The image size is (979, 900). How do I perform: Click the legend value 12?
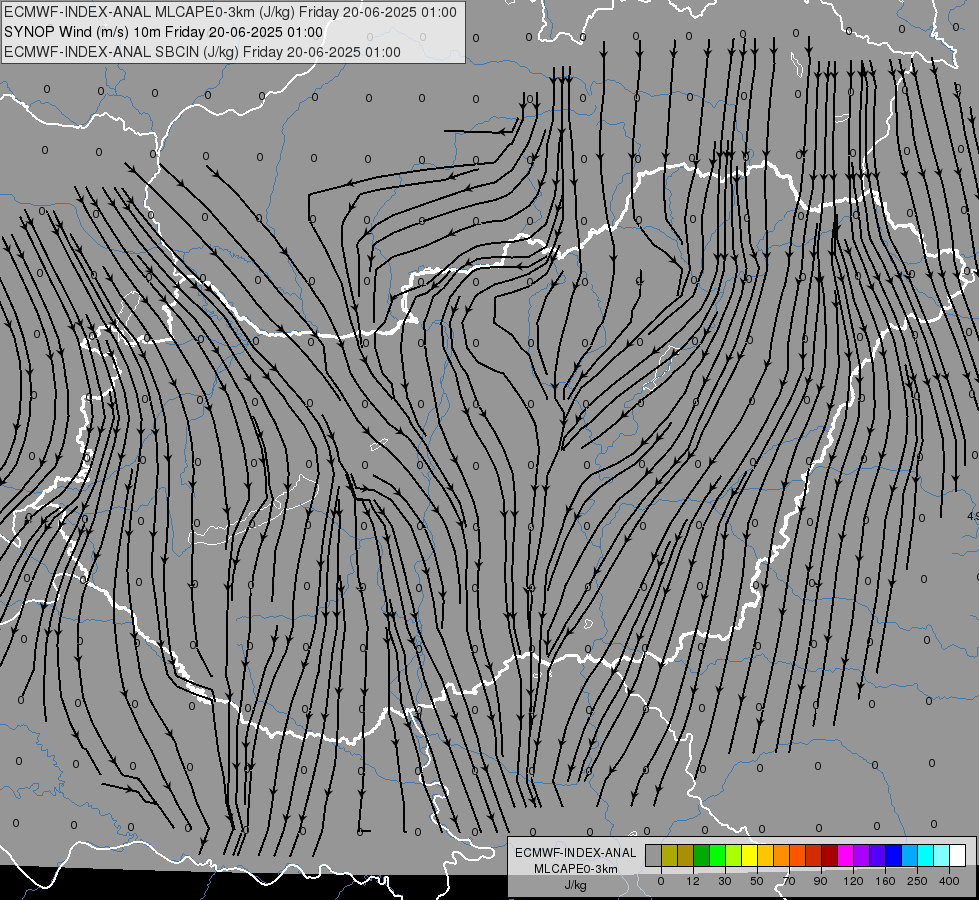(693, 881)
